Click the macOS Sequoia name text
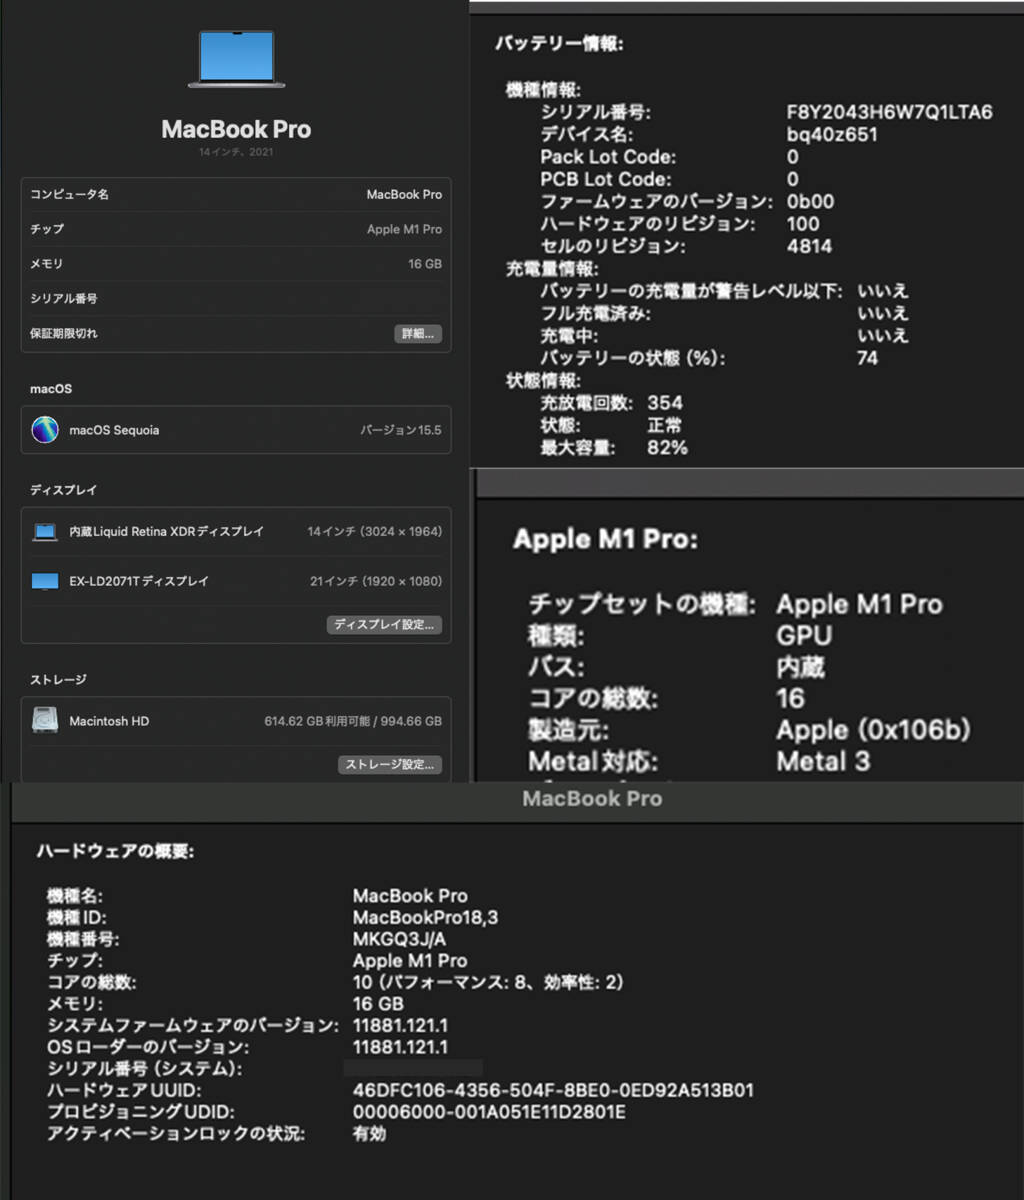The width and height of the screenshot is (1024, 1200). pos(114,431)
